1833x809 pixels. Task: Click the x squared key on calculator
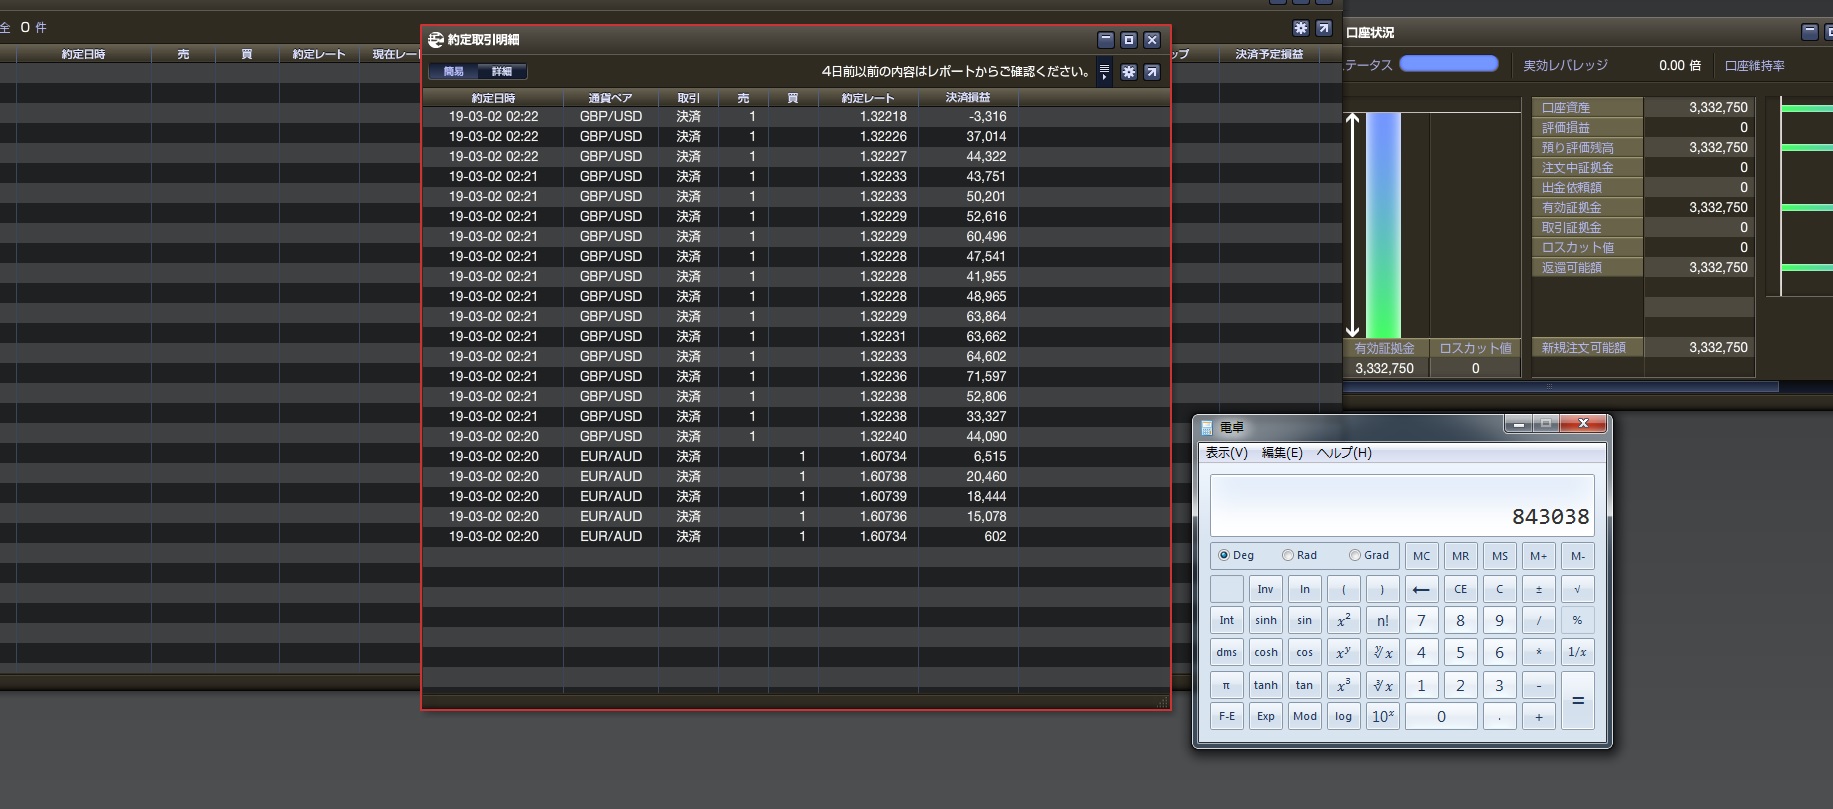click(x=1343, y=621)
